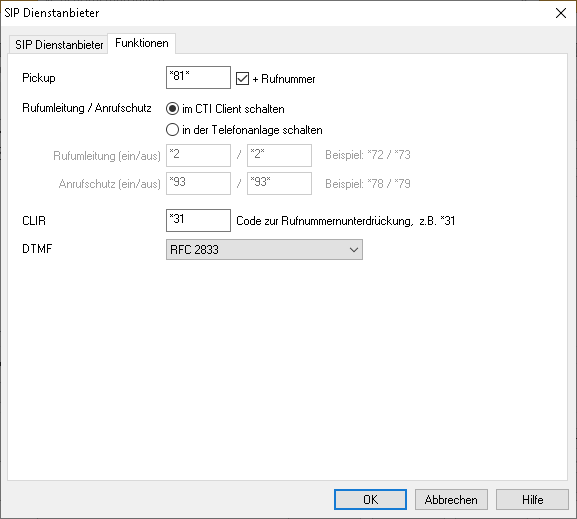577x519 pixels.
Task: Confirm settings with the OK button
Action: [x=370, y=499]
